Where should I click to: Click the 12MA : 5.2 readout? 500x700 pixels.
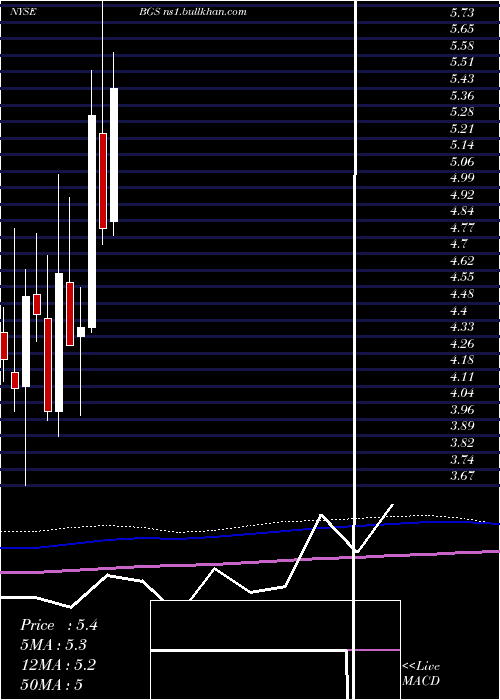click(58, 665)
